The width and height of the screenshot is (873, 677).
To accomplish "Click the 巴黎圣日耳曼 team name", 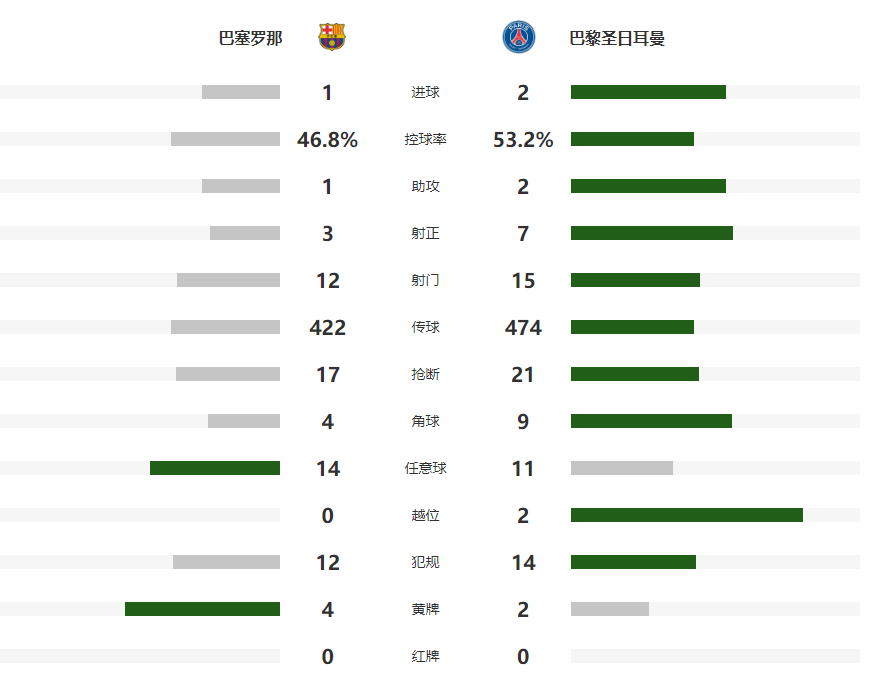I will [x=617, y=39].
